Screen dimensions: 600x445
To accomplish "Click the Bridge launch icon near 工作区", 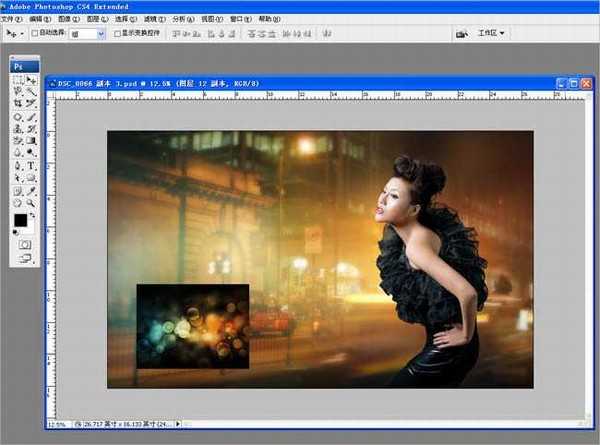I will [x=462, y=33].
